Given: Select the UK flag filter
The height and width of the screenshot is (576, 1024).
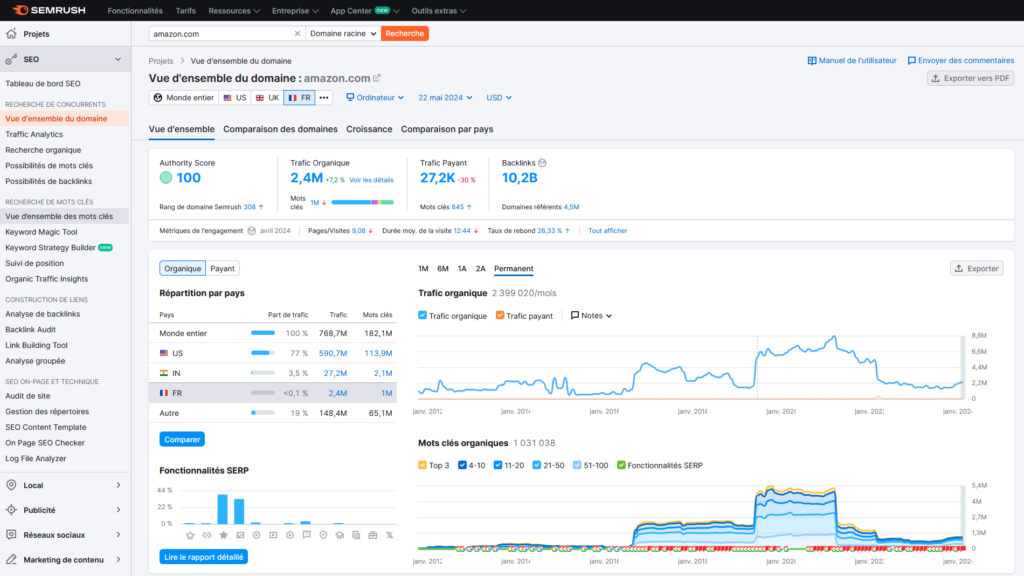Looking at the screenshot, I should pos(267,97).
